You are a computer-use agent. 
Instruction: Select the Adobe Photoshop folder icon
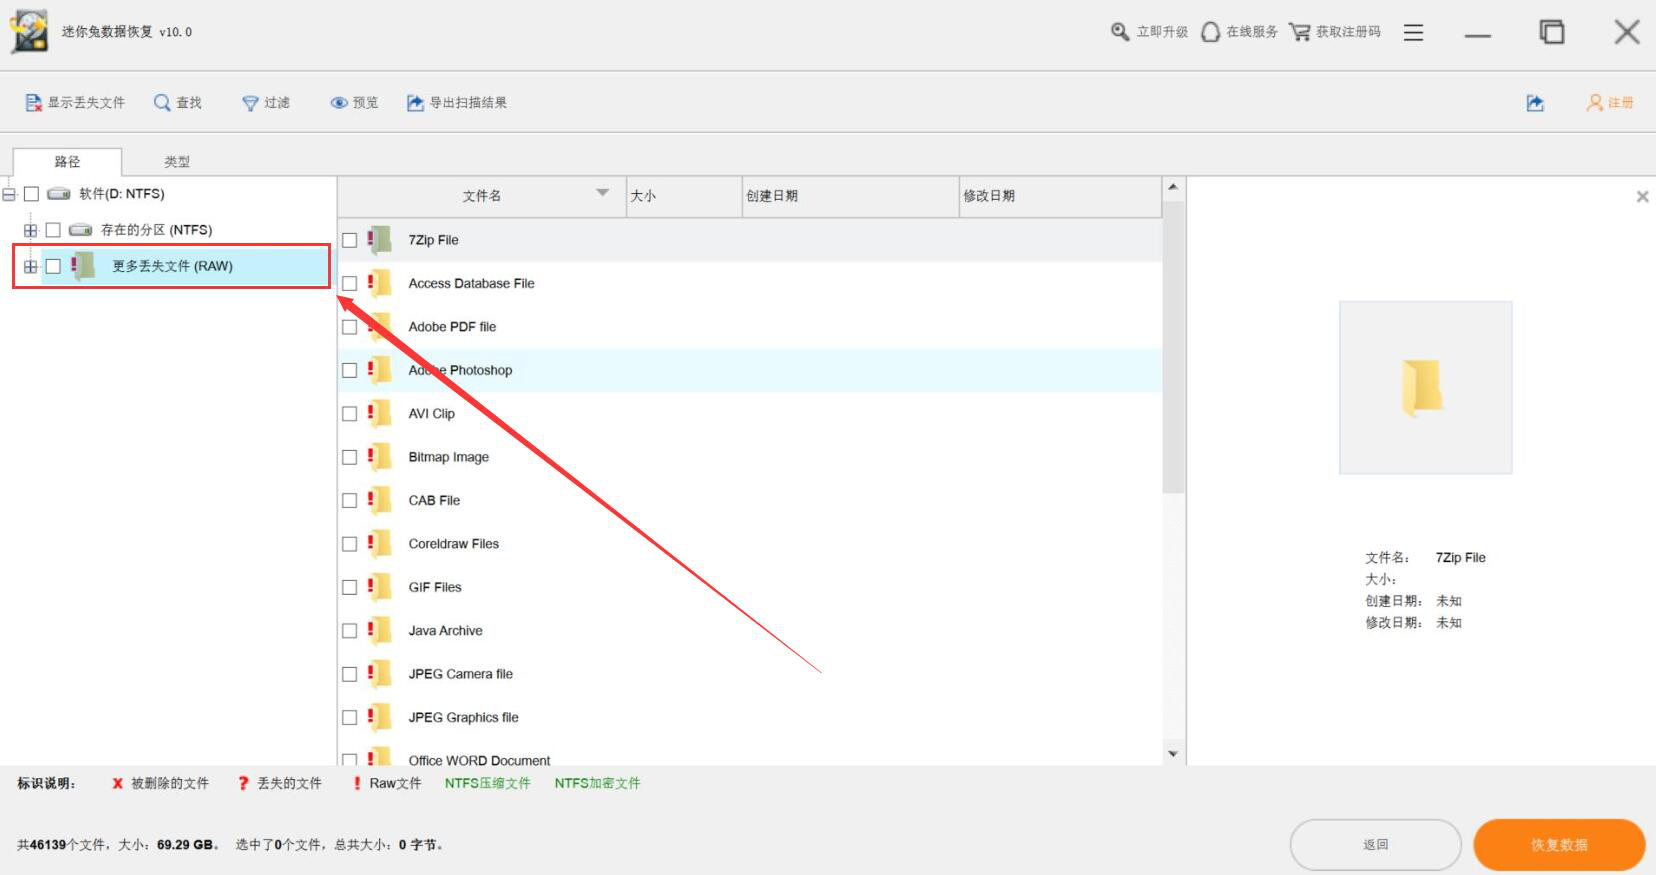click(380, 370)
